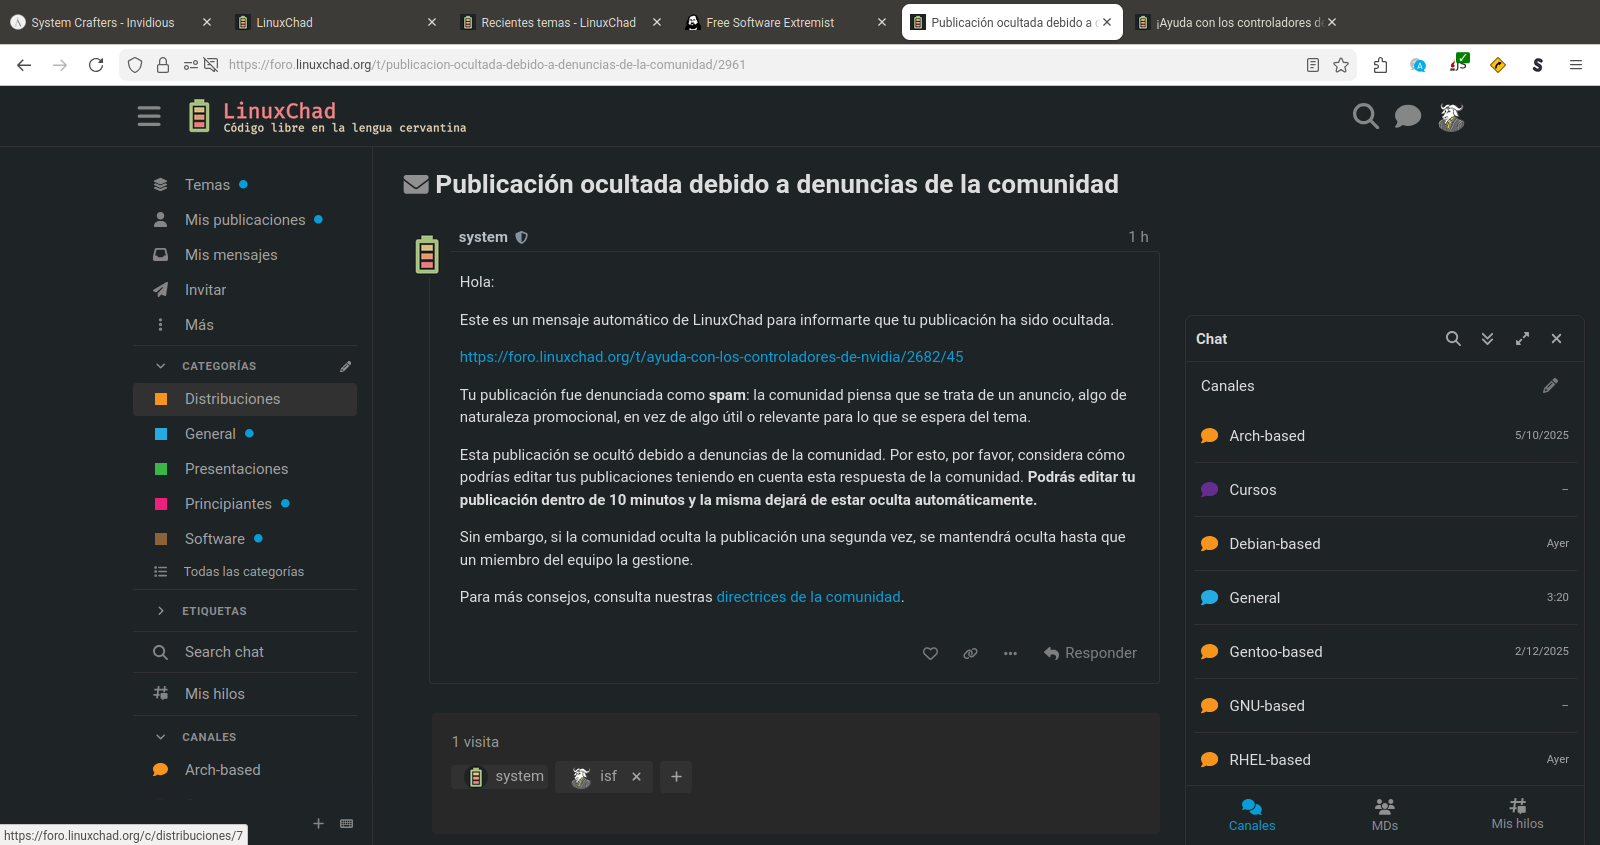
Task: Click the LinuxChad site logo
Action: 327,116
